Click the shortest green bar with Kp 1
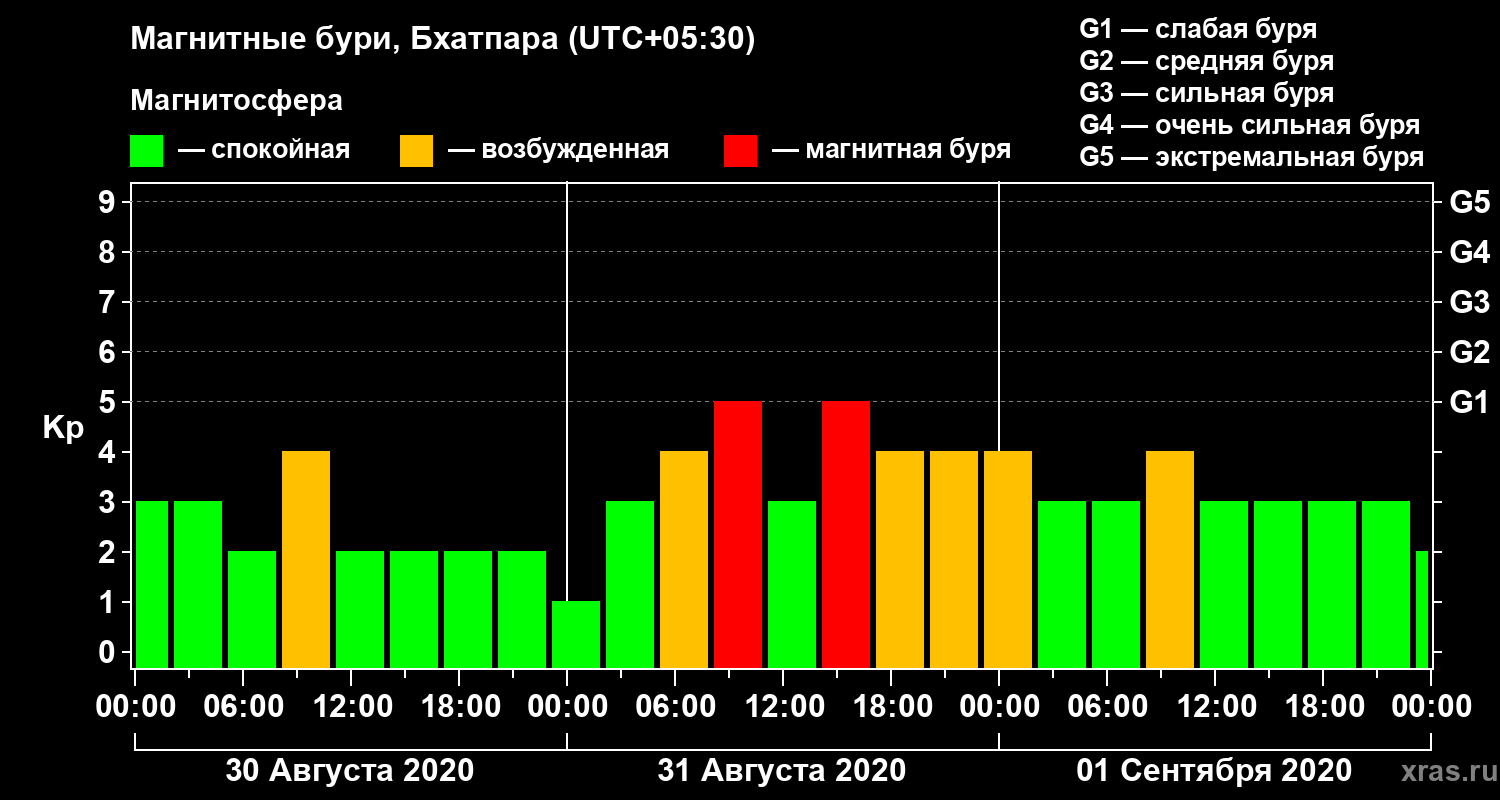This screenshot has height=800, width=1500. (x=576, y=634)
